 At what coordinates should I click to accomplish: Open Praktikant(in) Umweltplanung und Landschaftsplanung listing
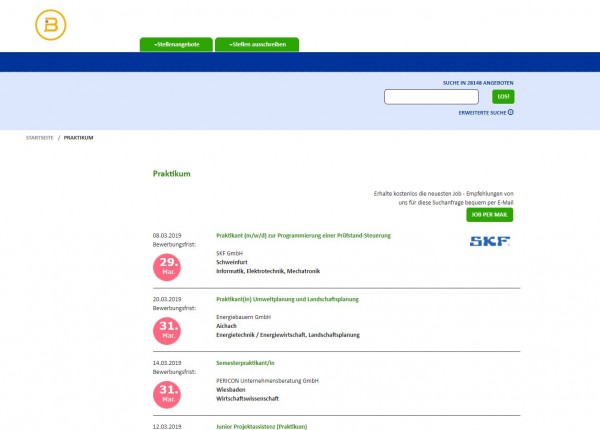click(287, 299)
